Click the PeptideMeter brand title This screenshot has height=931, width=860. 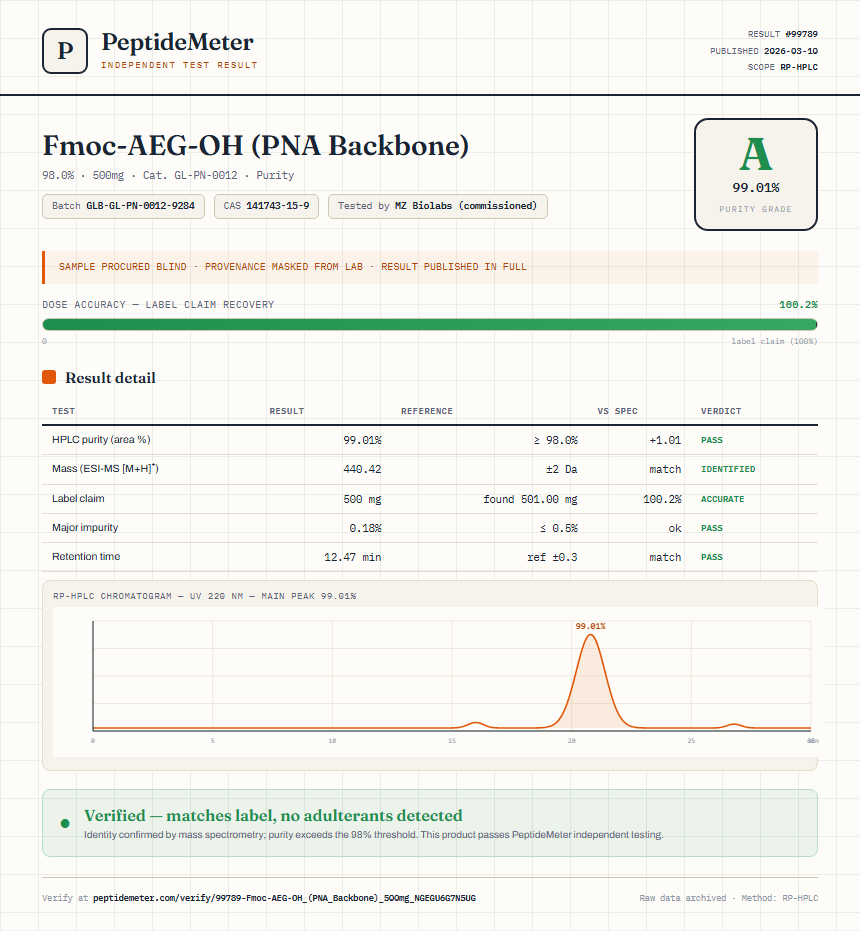178,43
